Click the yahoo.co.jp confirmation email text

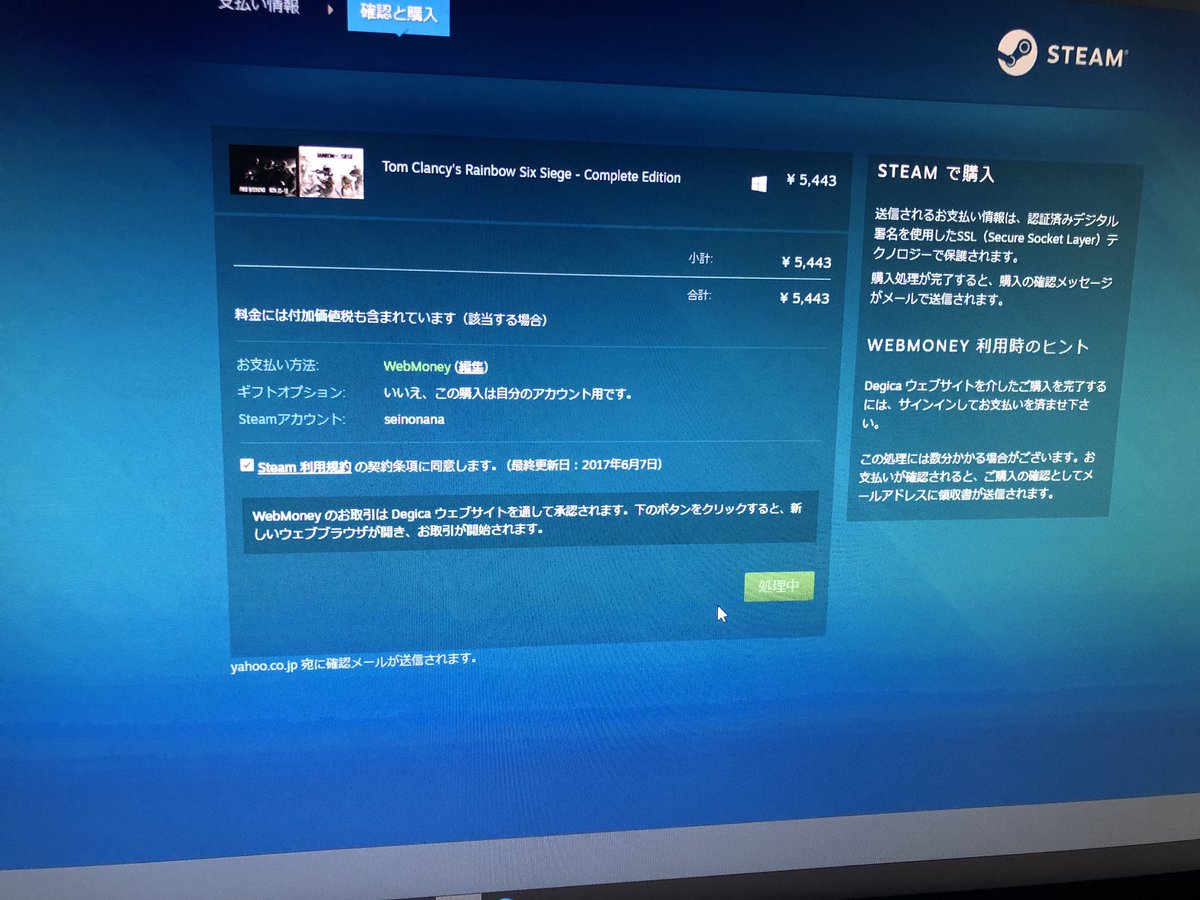coord(354,664)
